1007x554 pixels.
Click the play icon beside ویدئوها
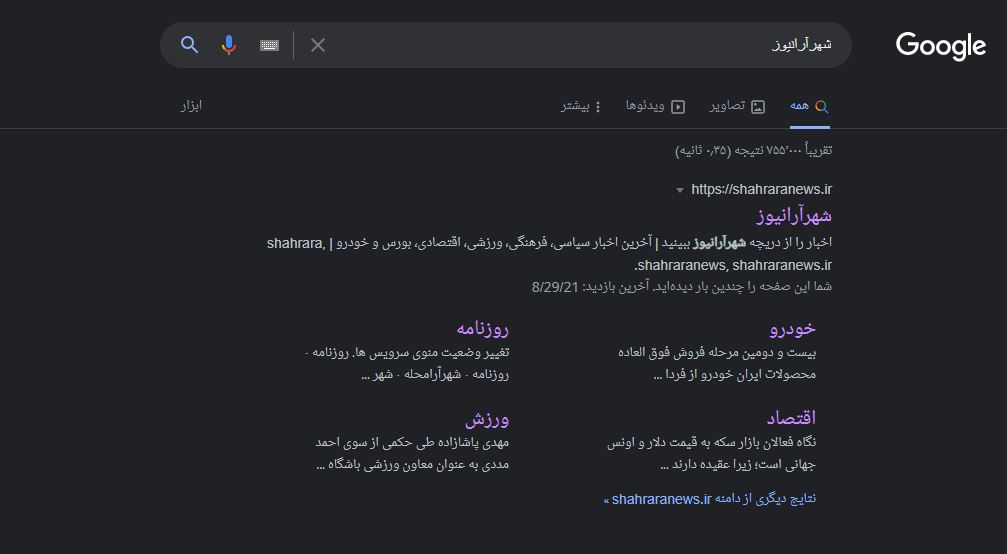678,107
